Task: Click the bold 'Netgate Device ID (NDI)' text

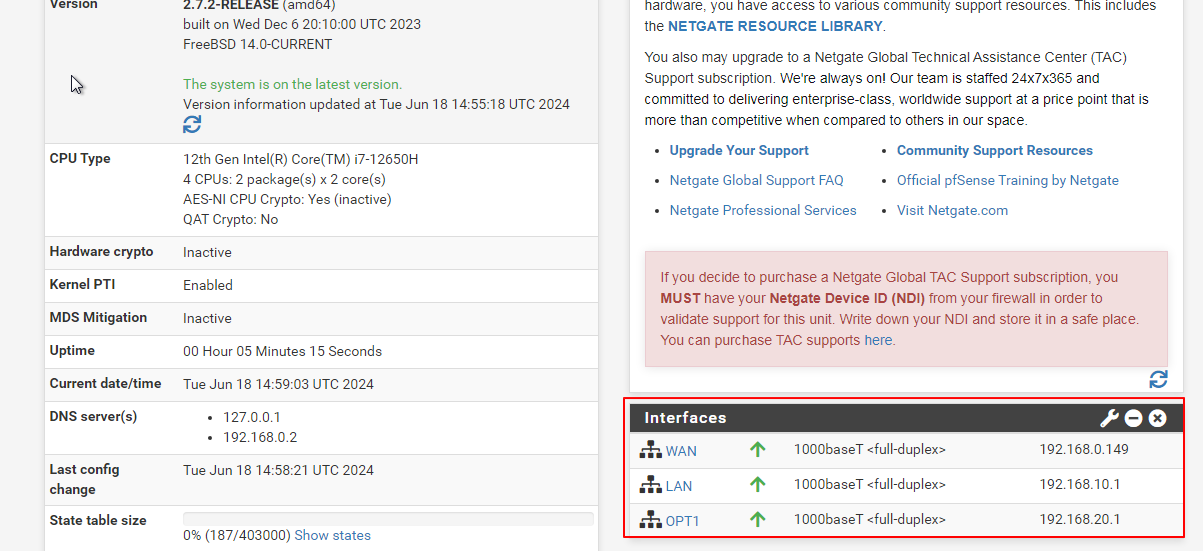Action: click(x=848, y=298)
